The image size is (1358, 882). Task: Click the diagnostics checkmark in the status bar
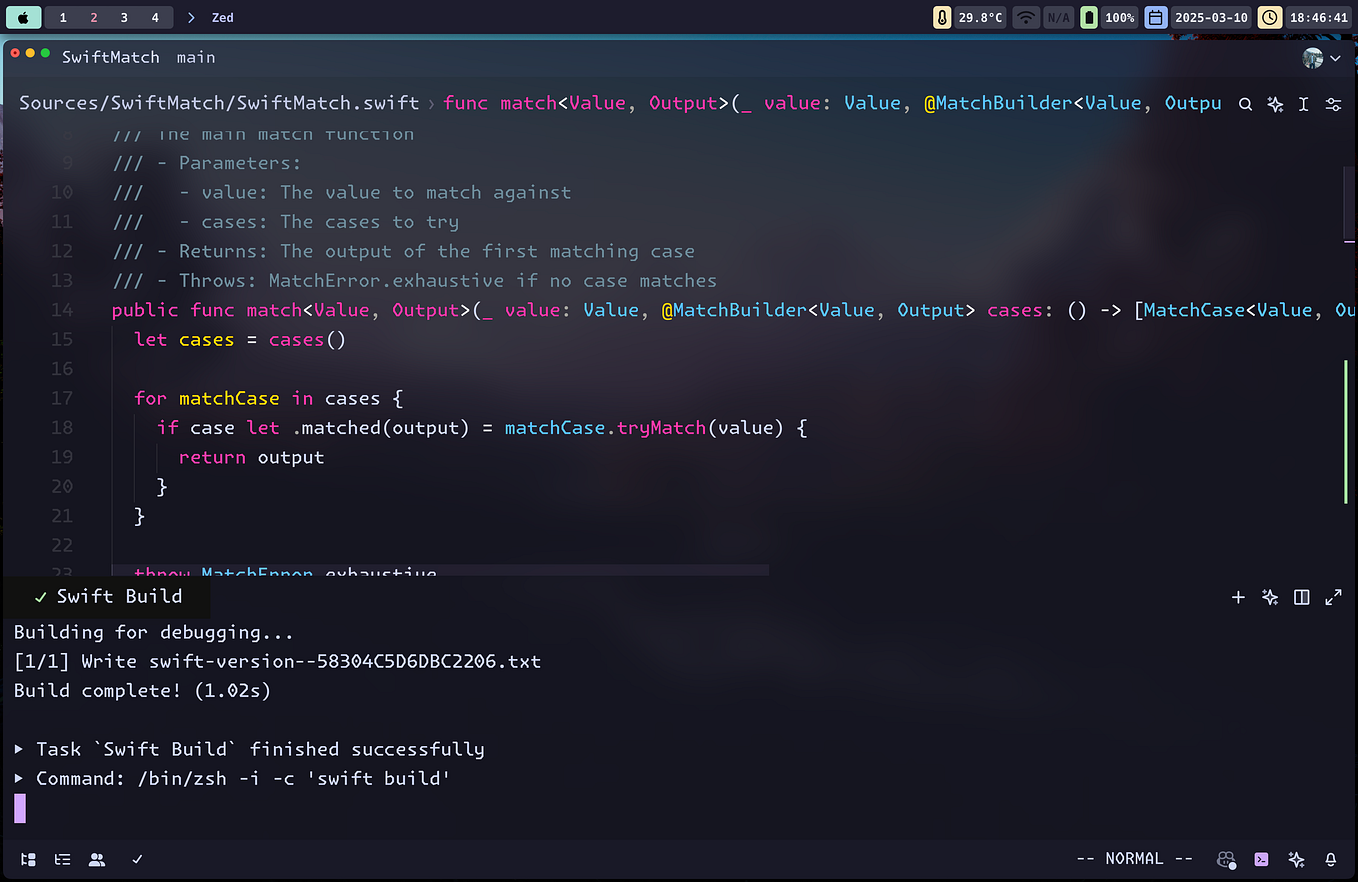137,859
